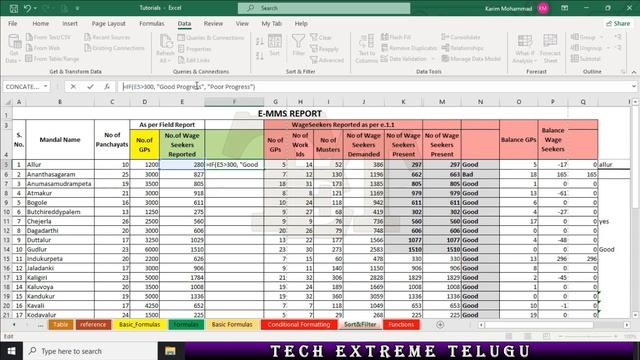This screenshot has height=360, width=640.
Task: Open File Explorer from the taskbar
Action: point(170,351)
